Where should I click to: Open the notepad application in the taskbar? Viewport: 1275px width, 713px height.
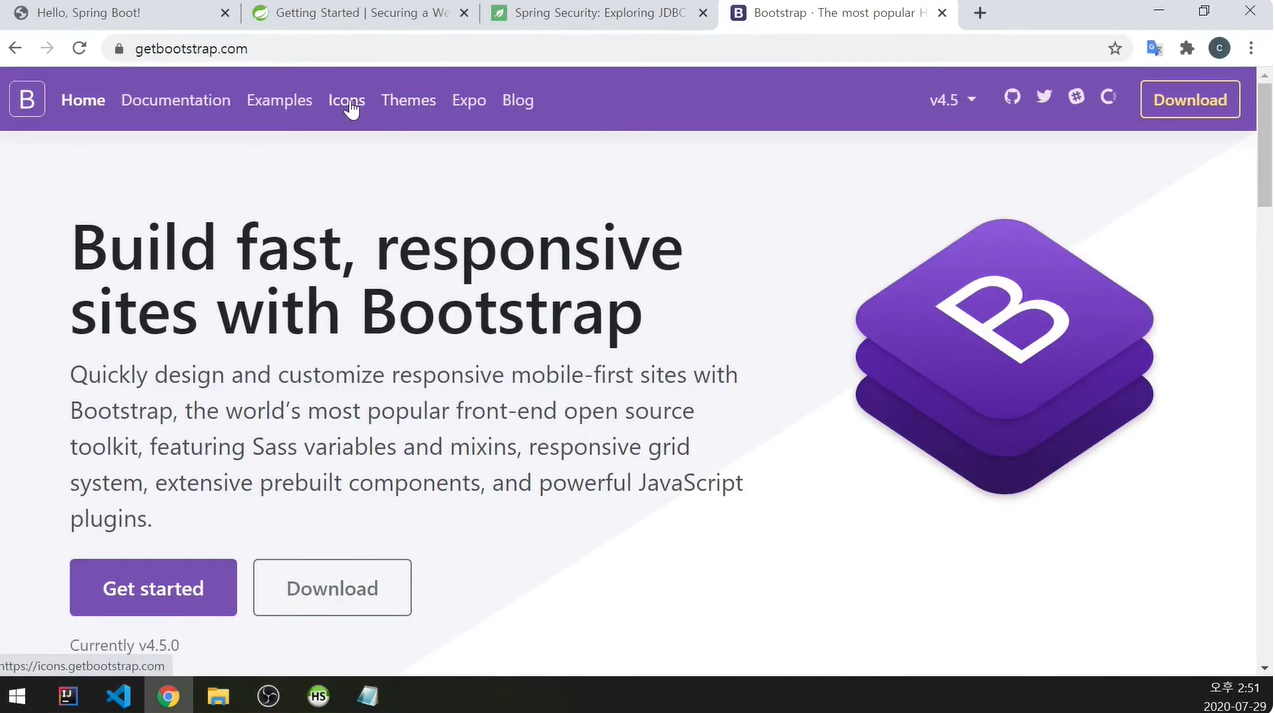click(x=368, y=696)
